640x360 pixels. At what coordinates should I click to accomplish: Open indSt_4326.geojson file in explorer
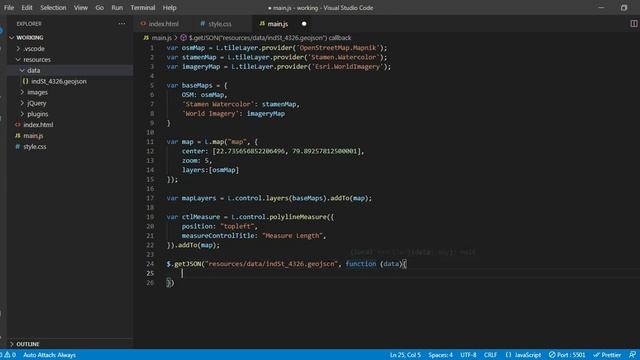(x=59, y=81)
